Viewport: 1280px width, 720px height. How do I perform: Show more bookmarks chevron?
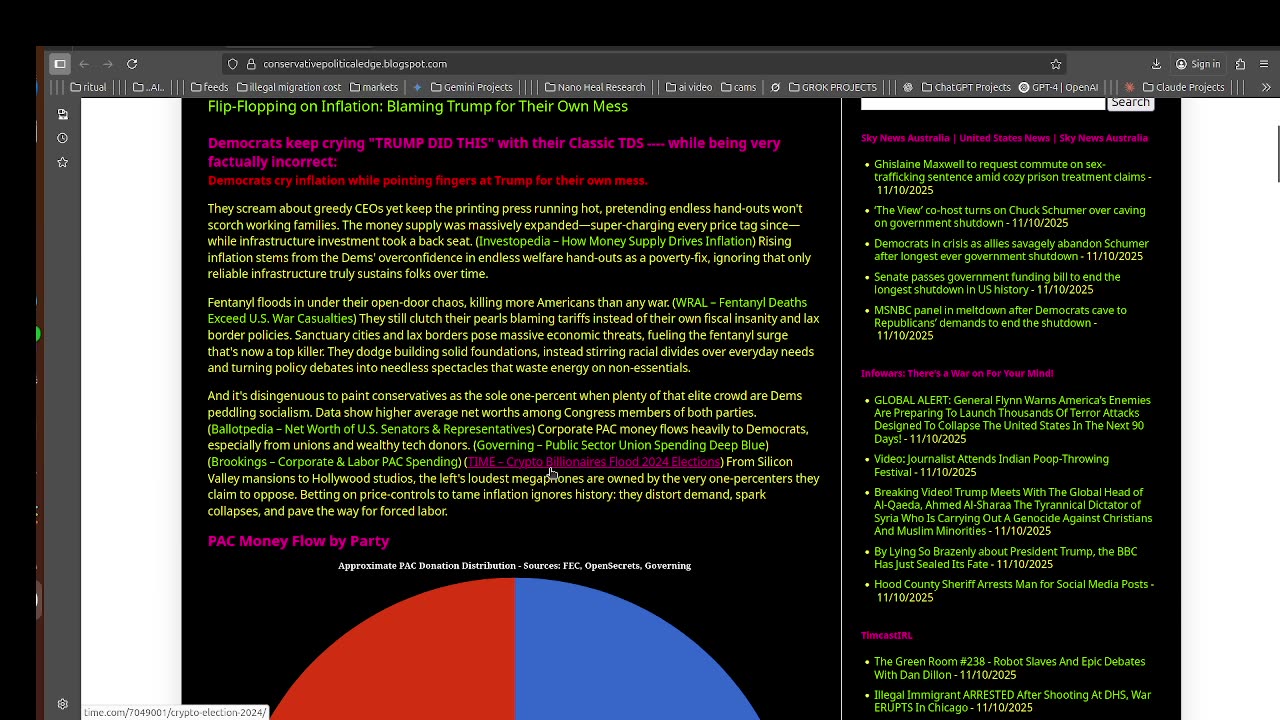click(1266, 87)
